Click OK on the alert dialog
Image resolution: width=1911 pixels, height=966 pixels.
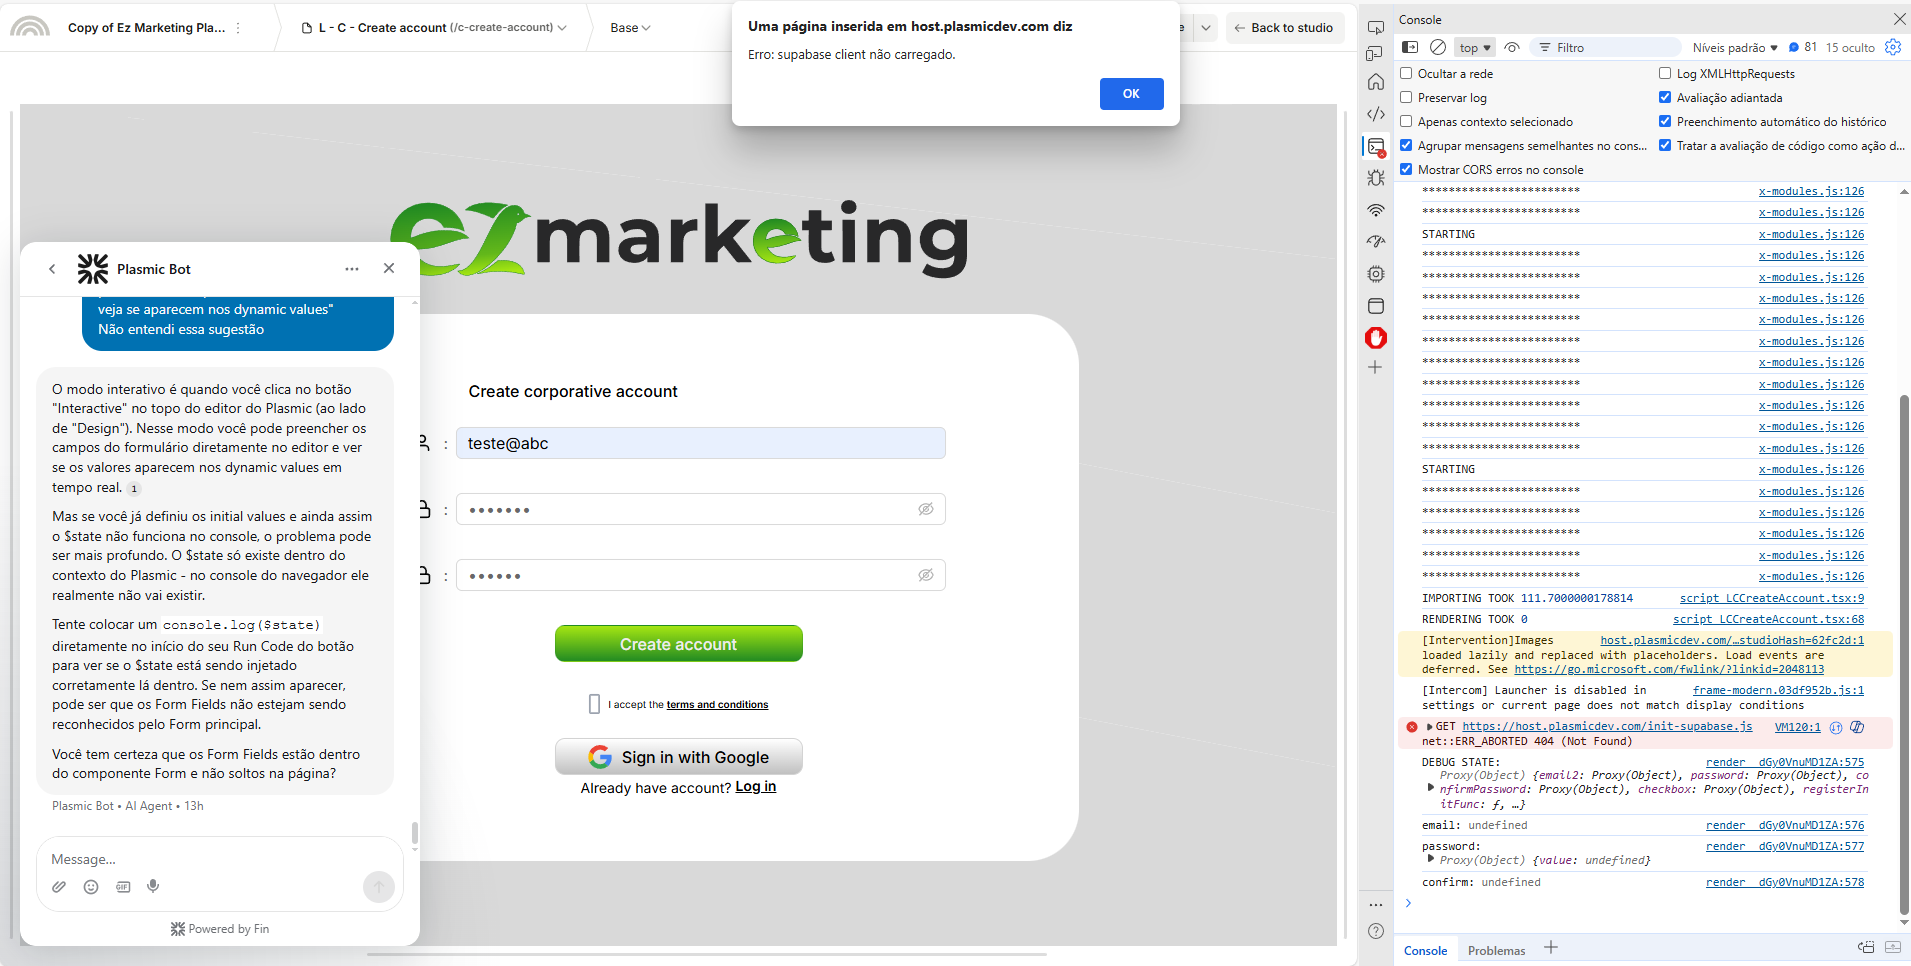[1131, 94]
